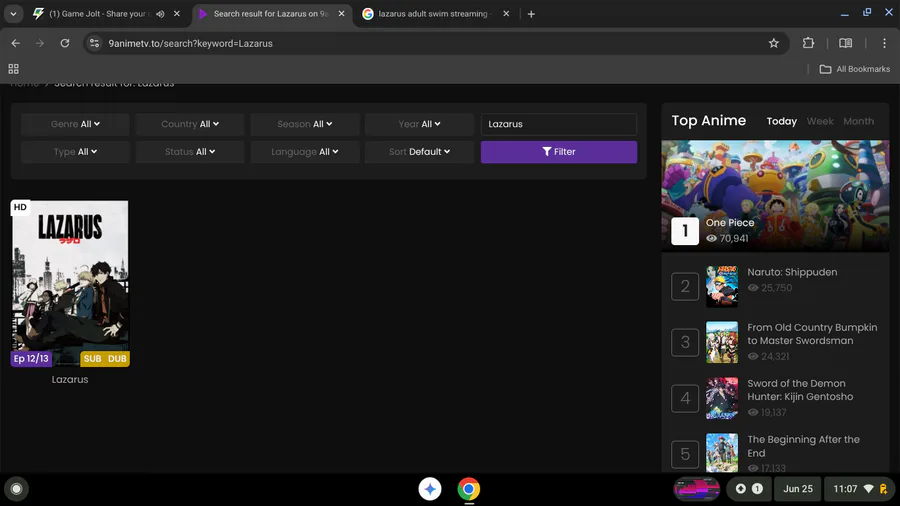This screenshot has width=900, height=506.
Task: Click the Old Country Bumpkin thumbnail image
Action: [722, 342]
